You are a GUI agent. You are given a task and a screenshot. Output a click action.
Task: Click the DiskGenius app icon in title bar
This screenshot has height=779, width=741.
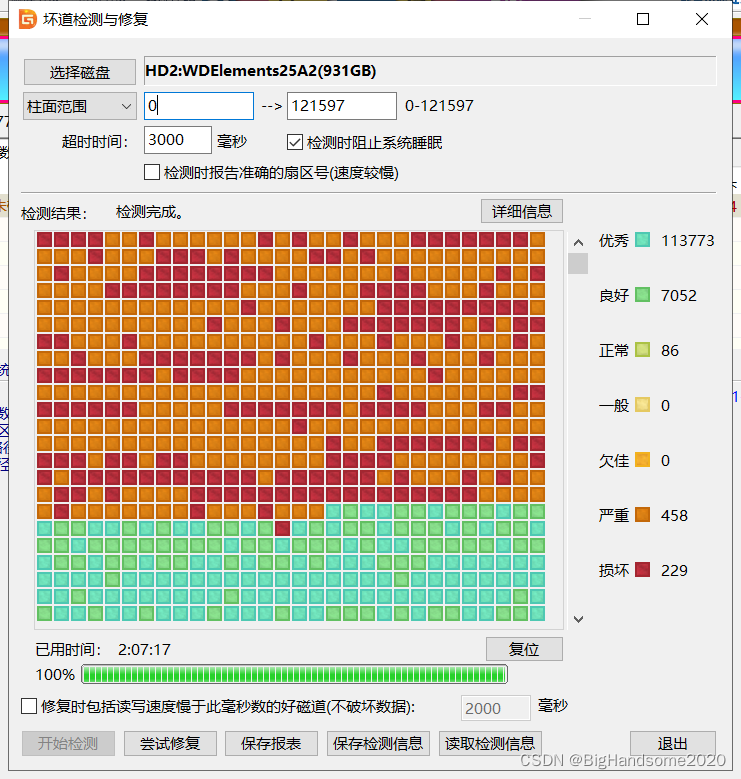coord(28,19)
